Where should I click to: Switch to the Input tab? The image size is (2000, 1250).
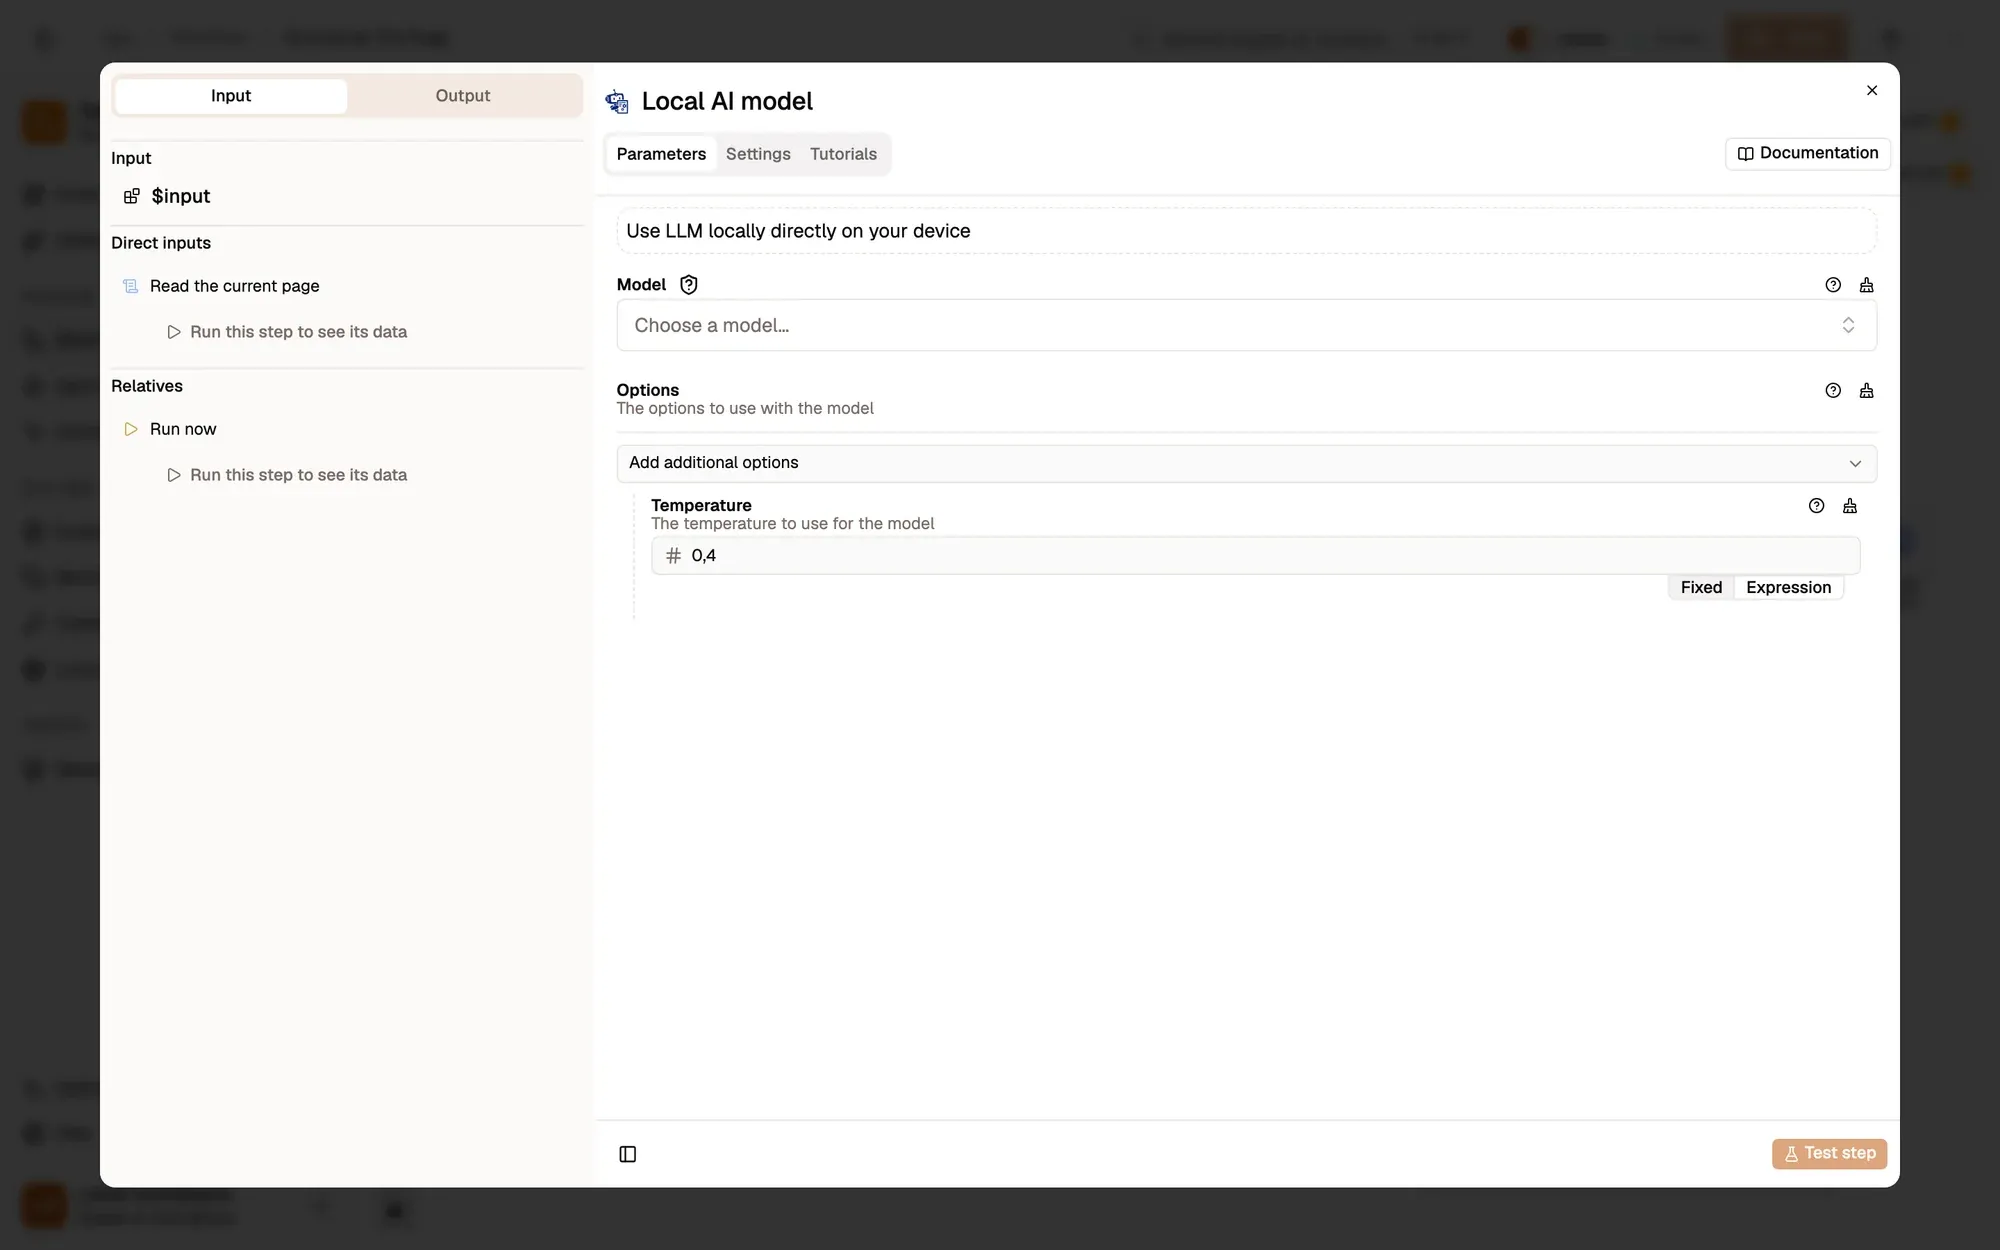(x=231, y=96)
